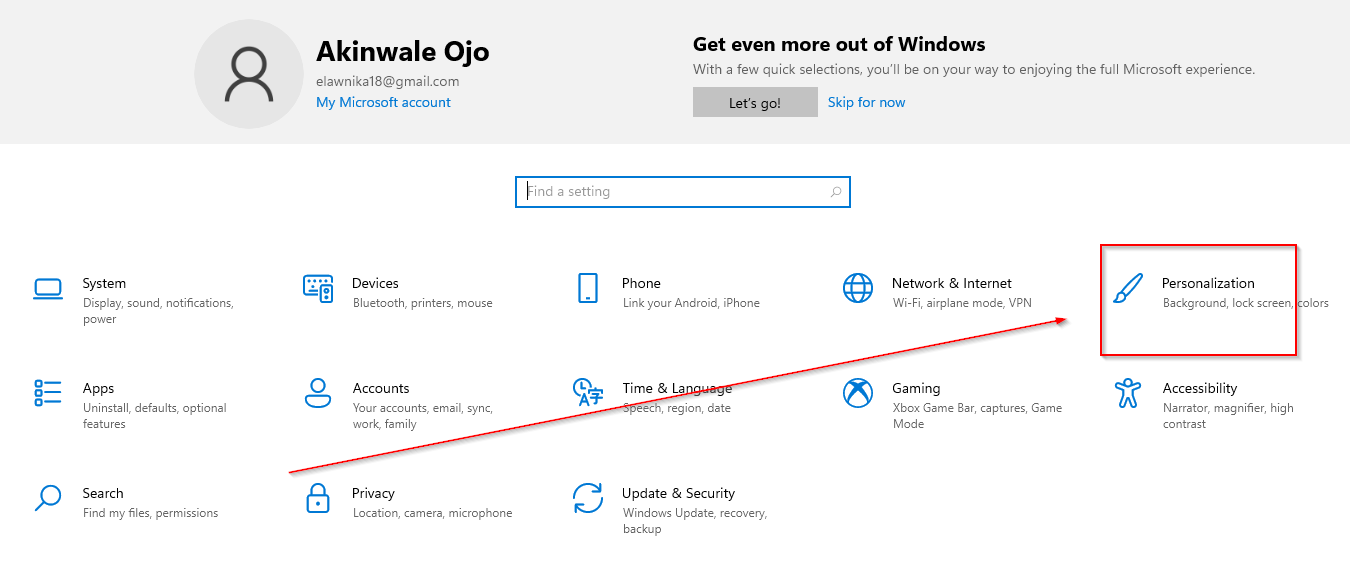The image size is (1350, 565).
Task: Click the user profile avatar picture
Action: pos(248,74)
